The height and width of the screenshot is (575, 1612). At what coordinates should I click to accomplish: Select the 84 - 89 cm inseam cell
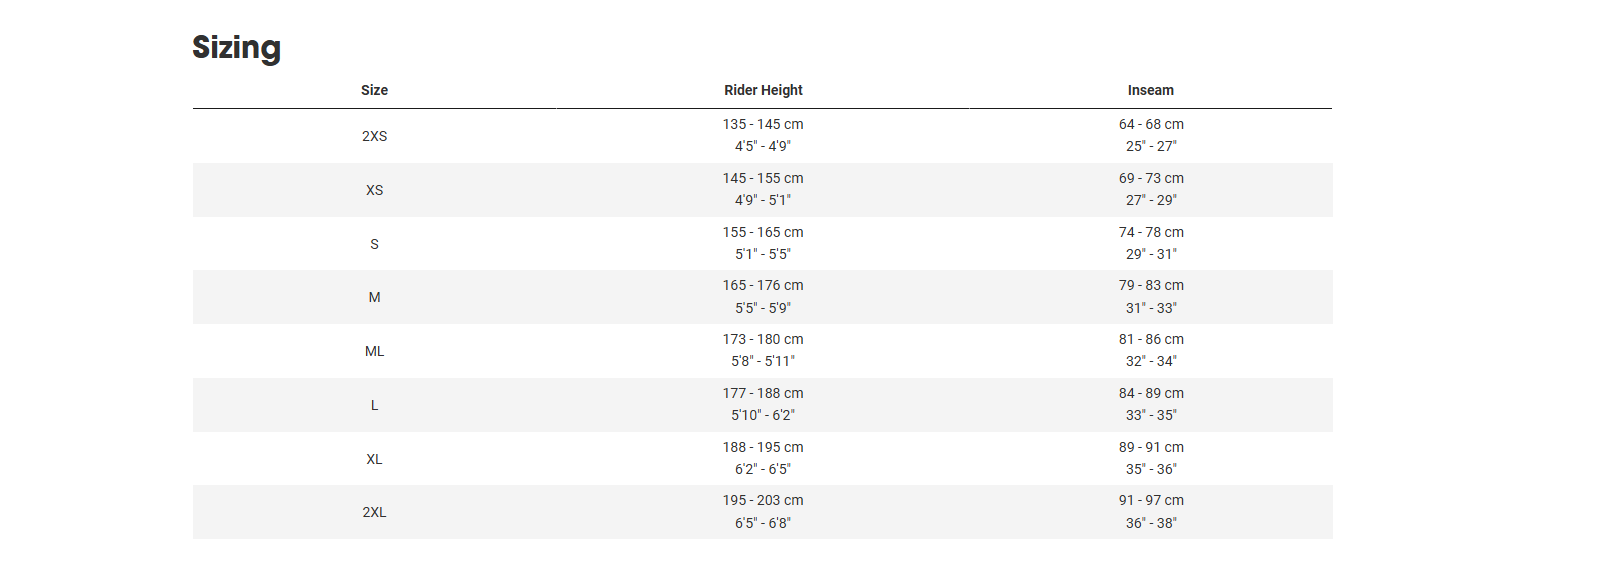coord(1151,393)
